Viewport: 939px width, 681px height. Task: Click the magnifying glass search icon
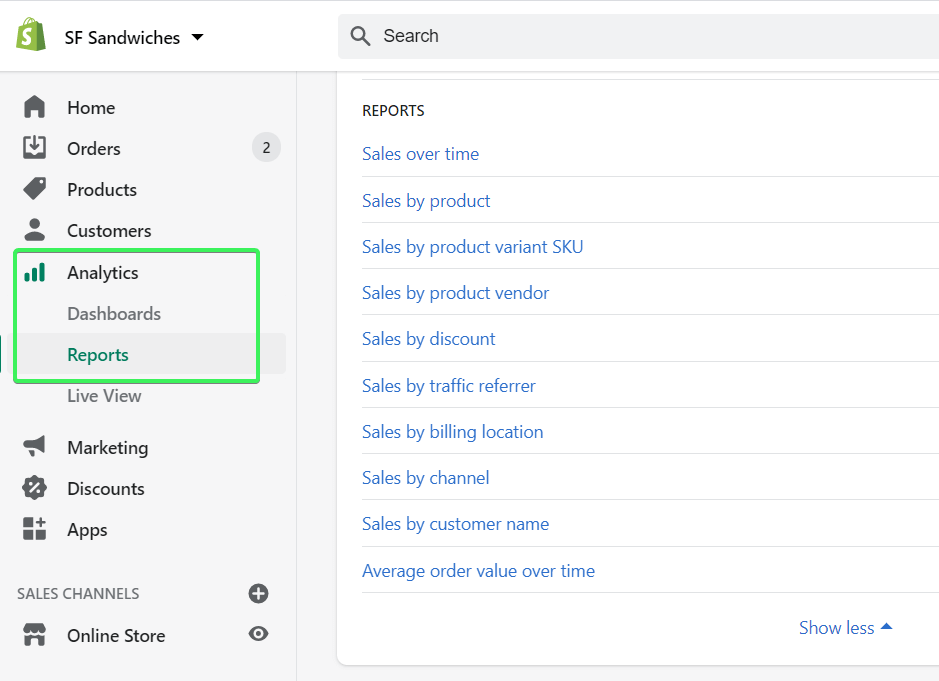[x=360, y=36]
